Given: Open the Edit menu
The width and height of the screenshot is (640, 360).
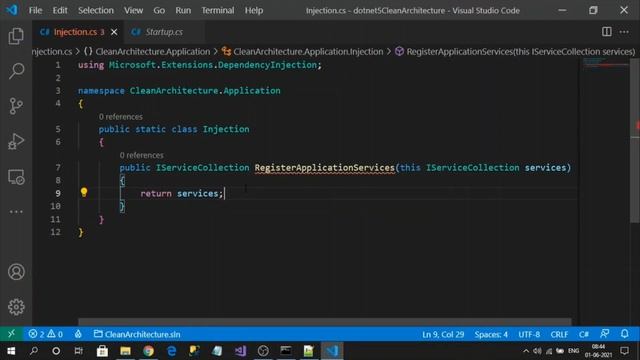Looking at the screenshot, I should point(60,10).
